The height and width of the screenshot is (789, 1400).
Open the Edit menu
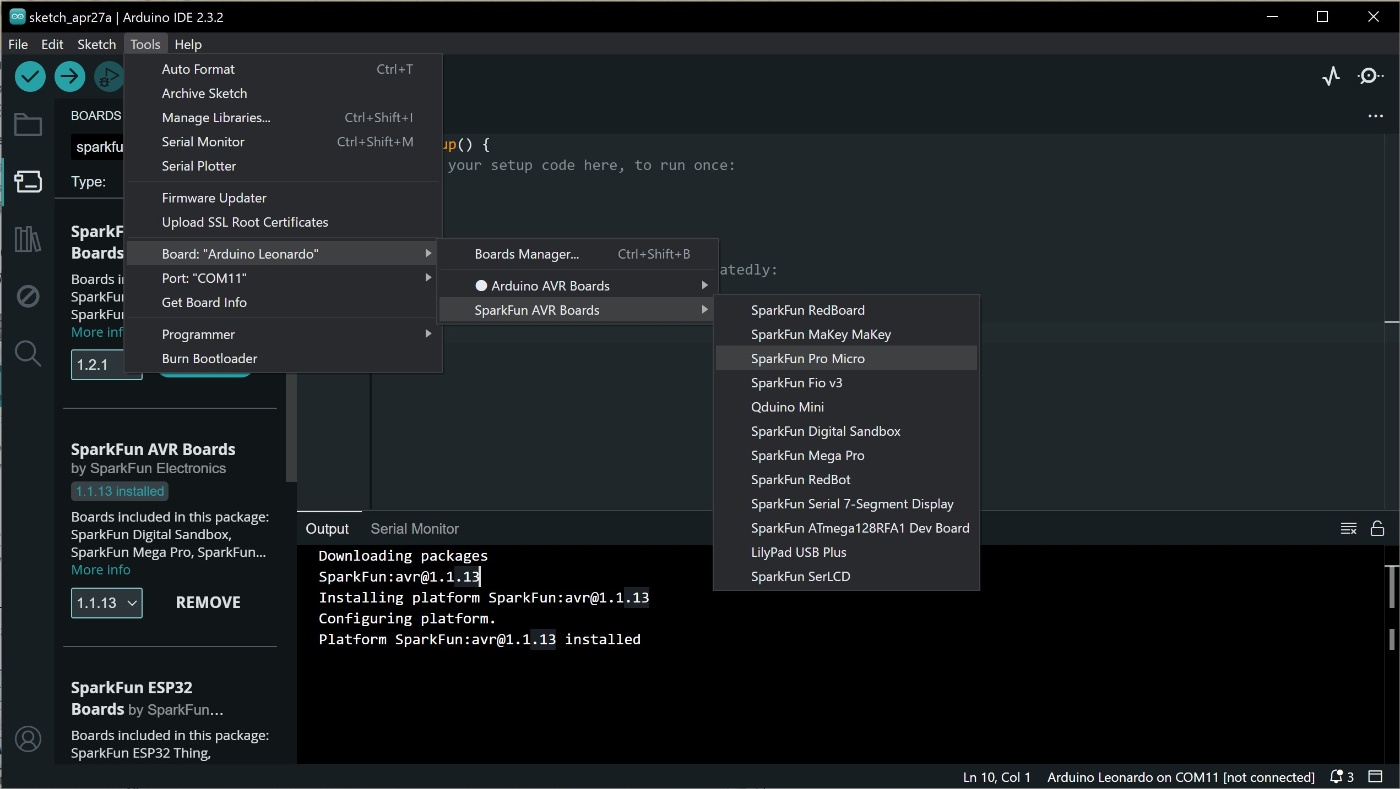[x=52, y=44]
